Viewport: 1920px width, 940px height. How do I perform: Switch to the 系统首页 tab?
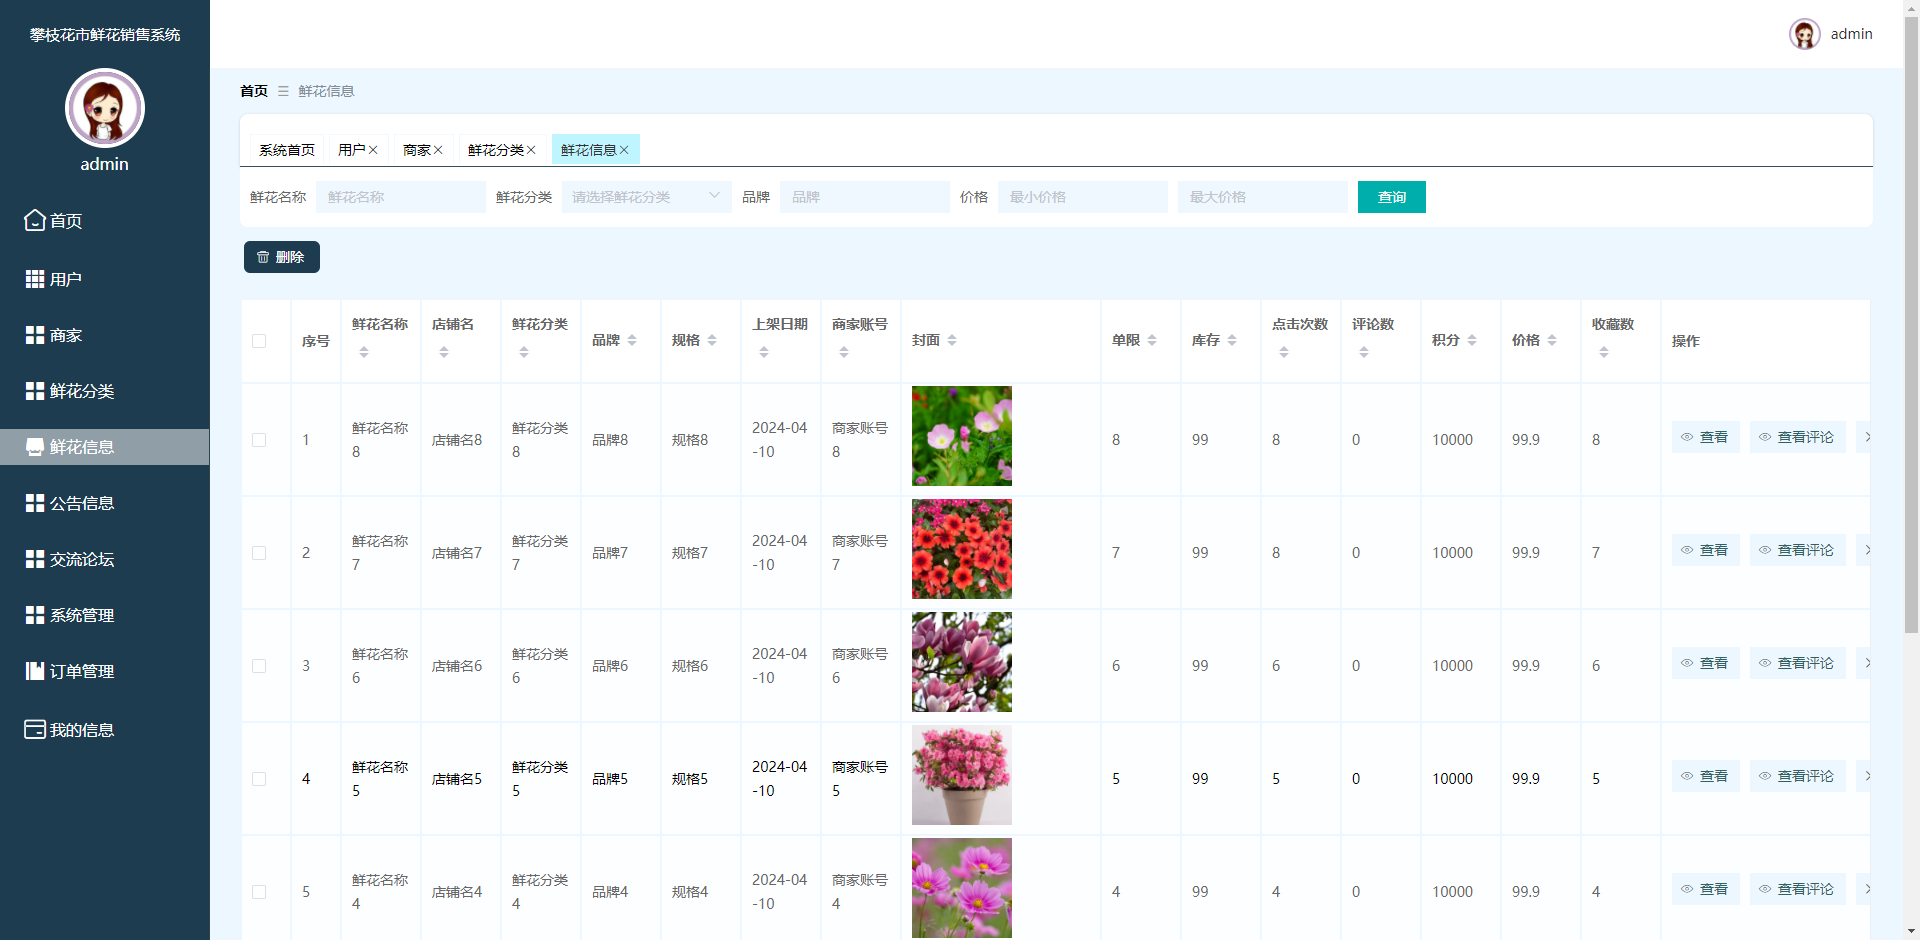287,150
